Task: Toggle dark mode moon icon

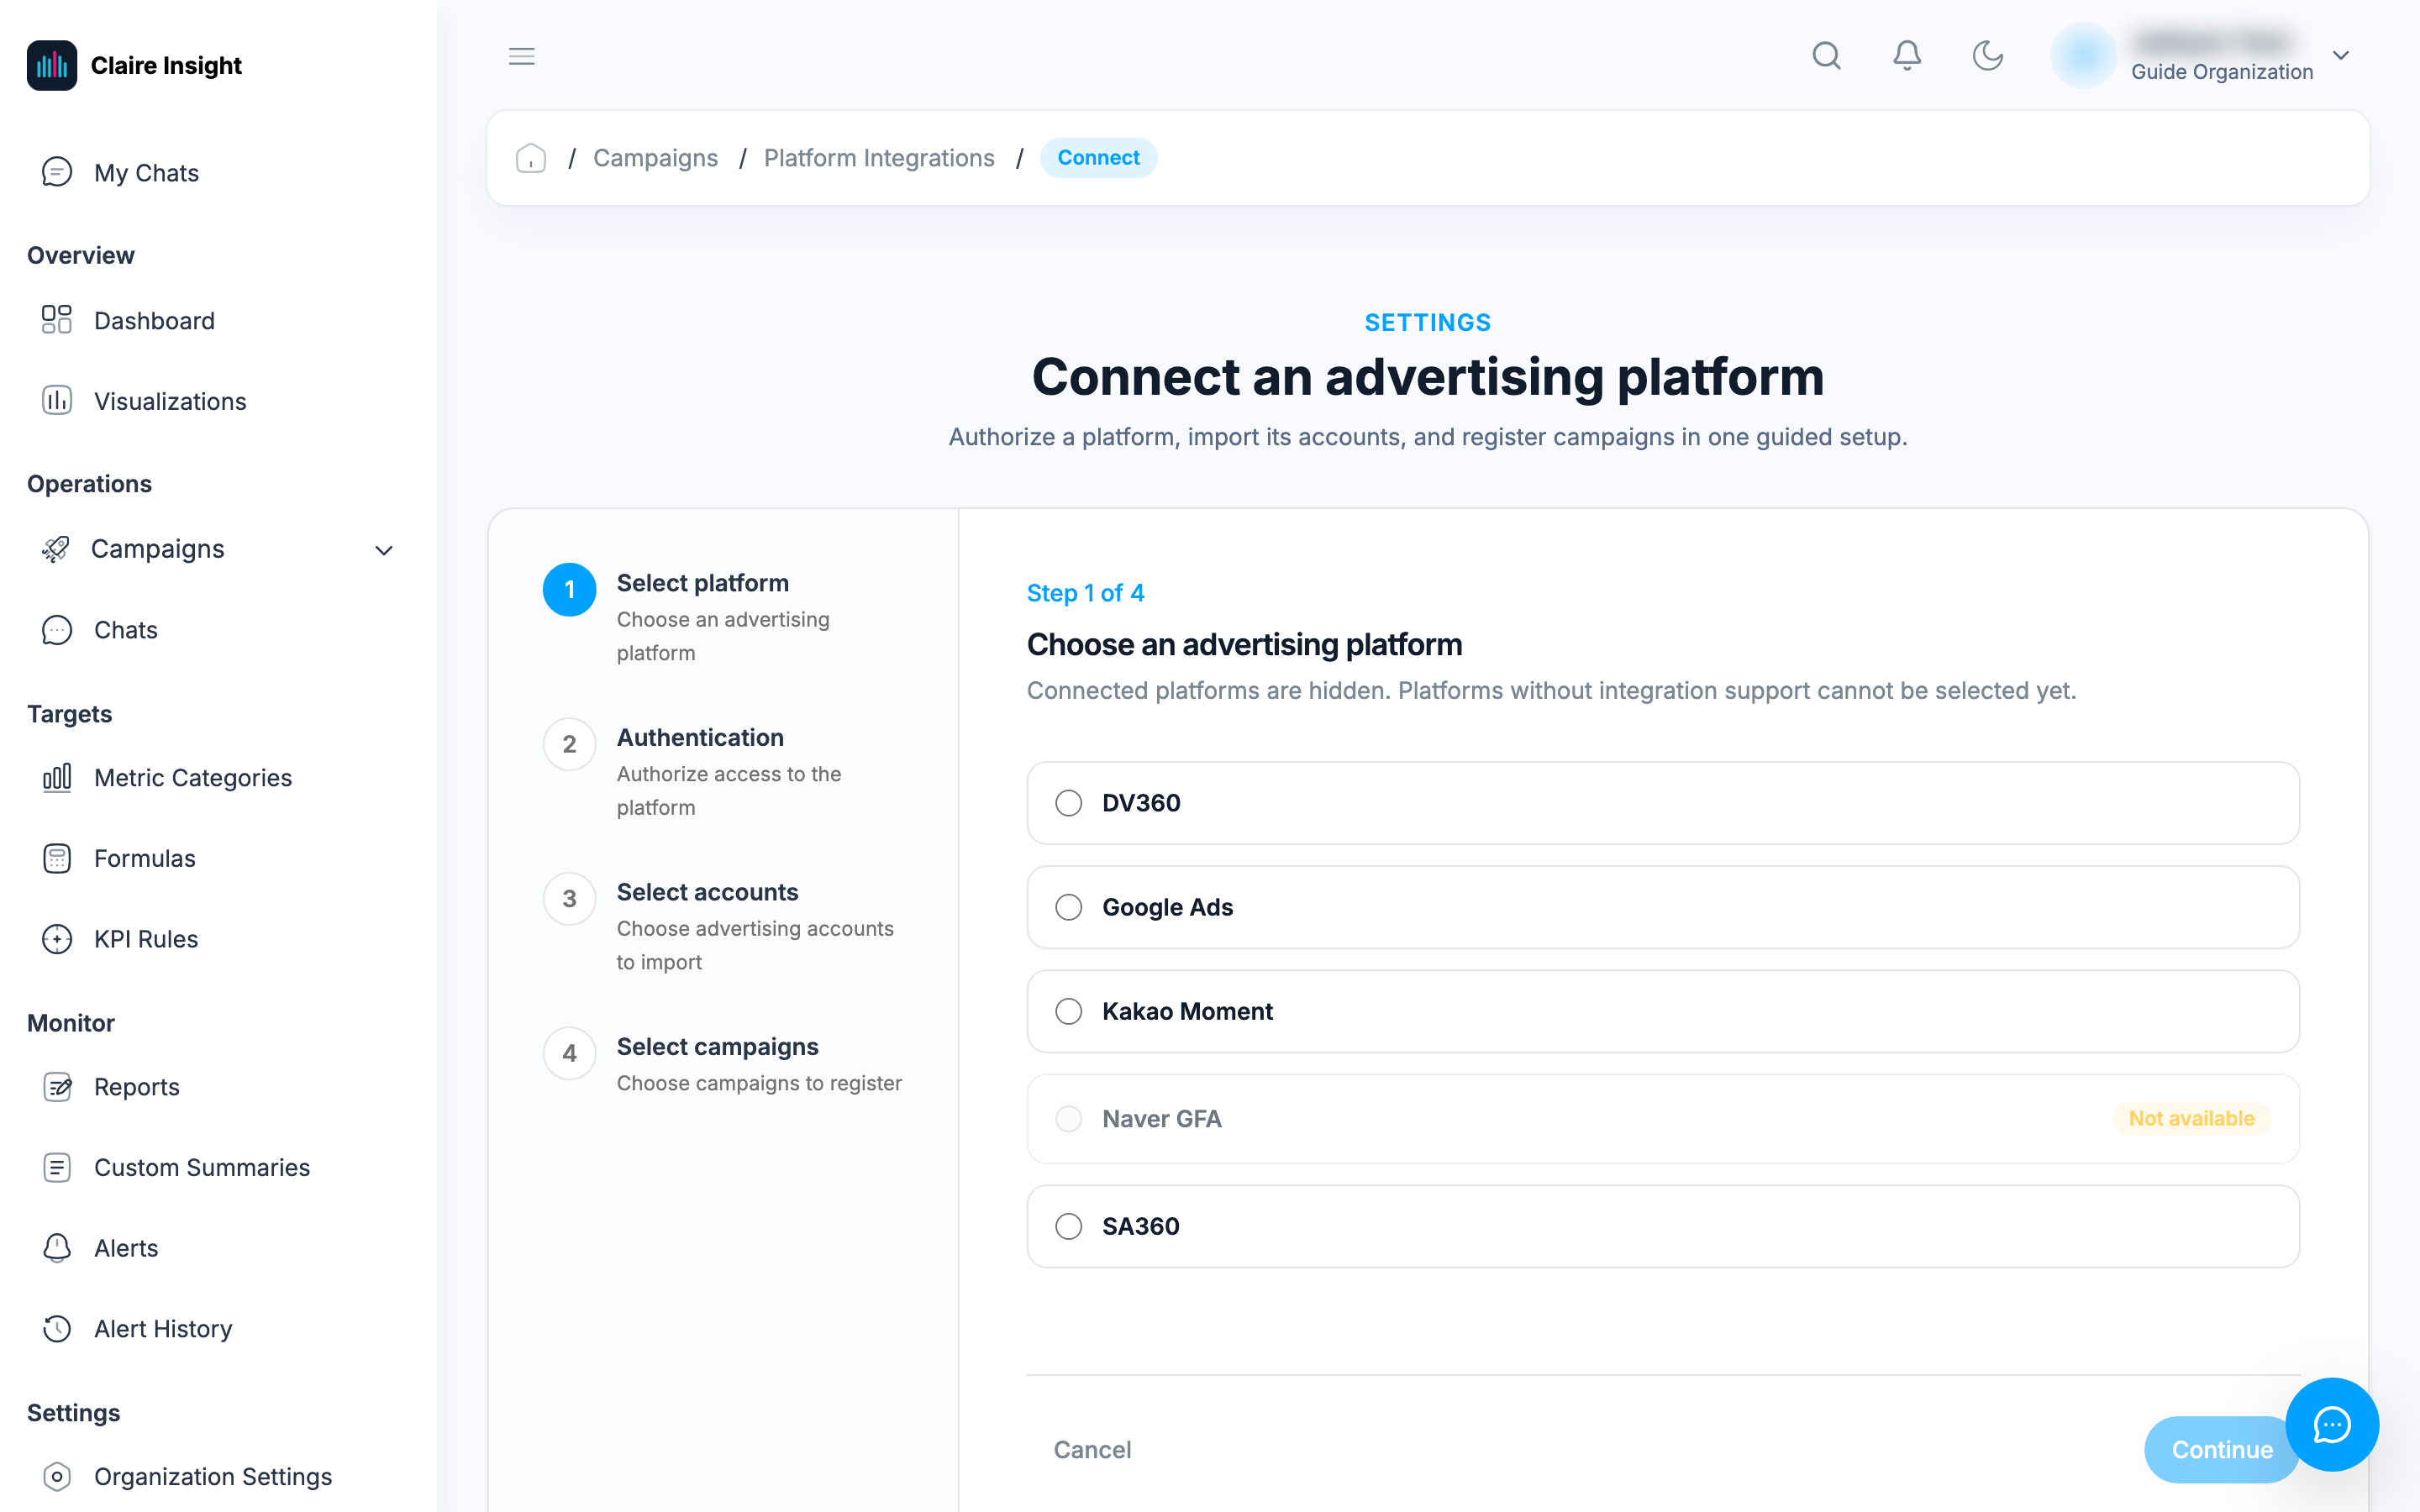Action: [x=1987, y=55]
